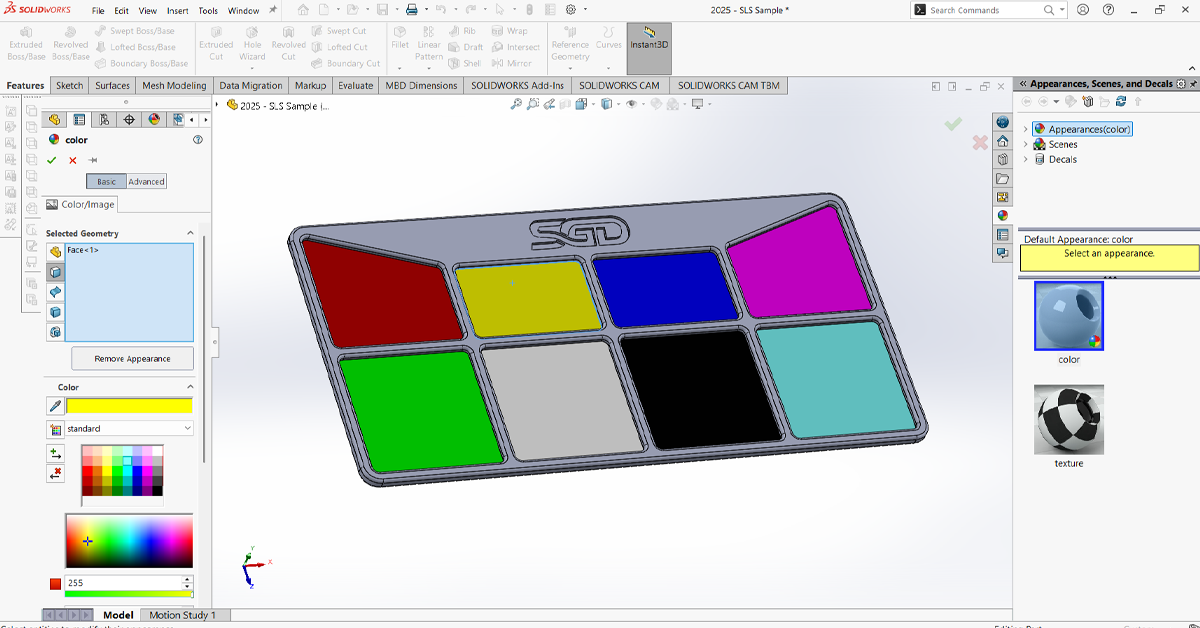This screenshot has height=628, width=1200.
Task: Toggle the Instant3D tool
Action: [649, 38]
